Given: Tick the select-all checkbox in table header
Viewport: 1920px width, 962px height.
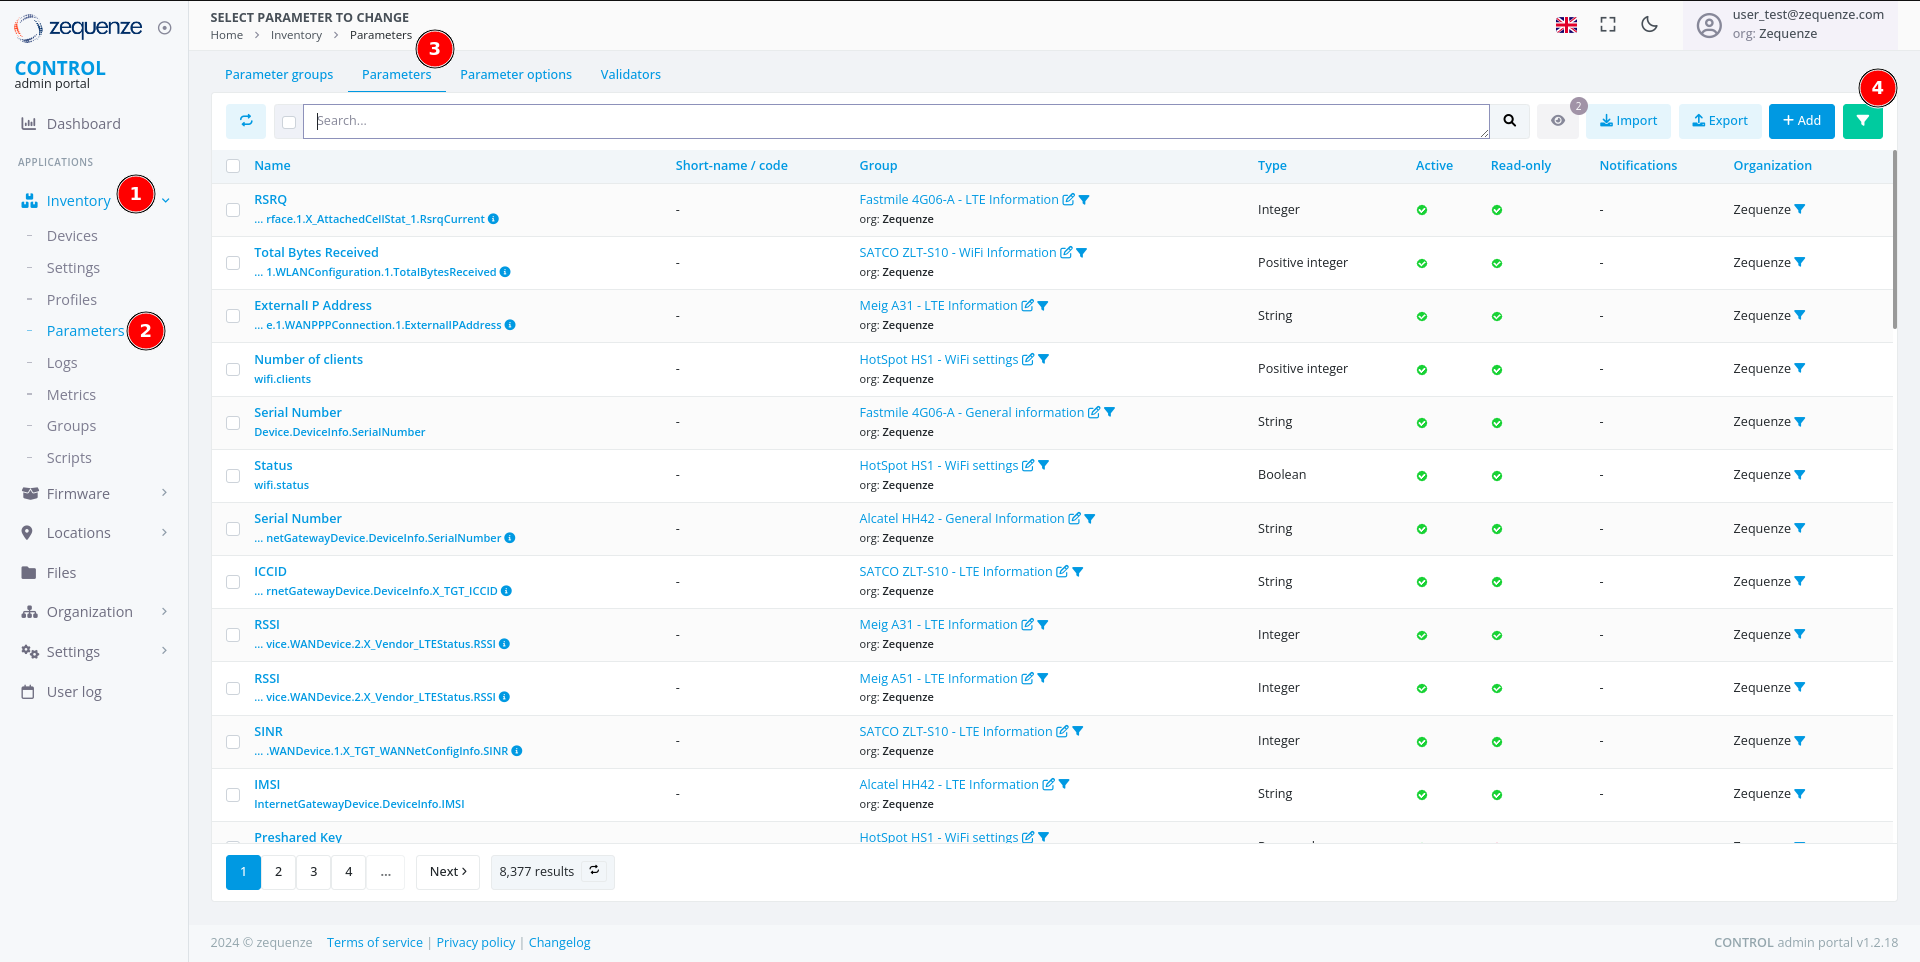Looking at the screenshot, I should coord(233,166).
